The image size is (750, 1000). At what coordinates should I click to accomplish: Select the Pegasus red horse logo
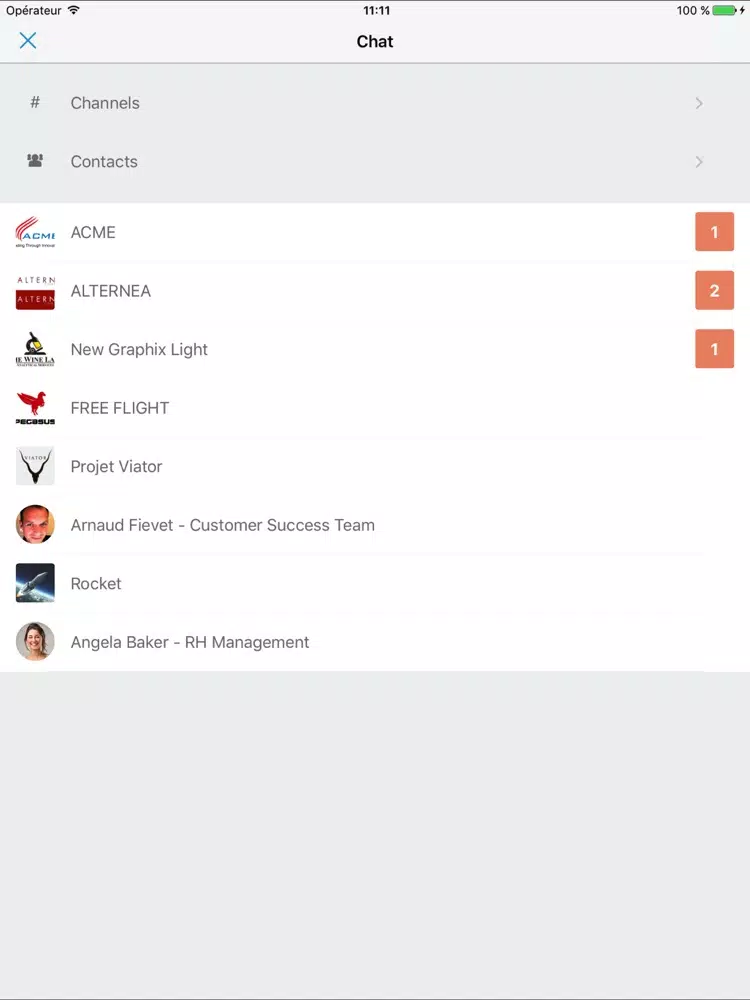[35, 408]
